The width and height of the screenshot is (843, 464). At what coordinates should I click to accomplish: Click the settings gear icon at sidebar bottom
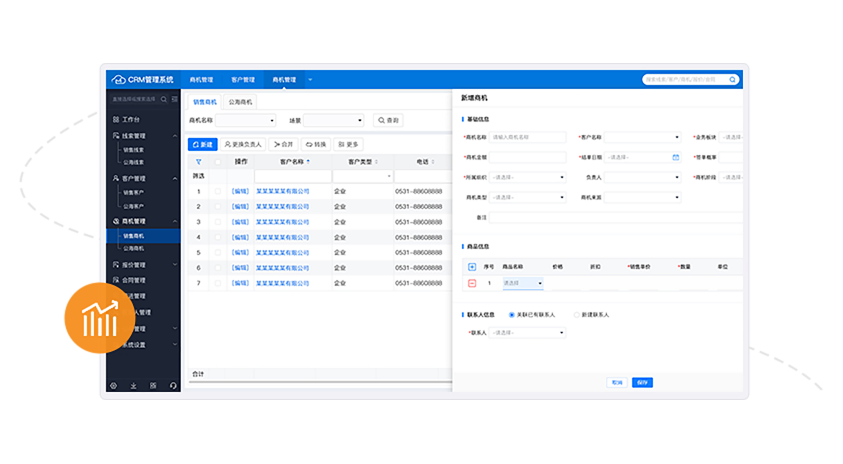[113, 385]
